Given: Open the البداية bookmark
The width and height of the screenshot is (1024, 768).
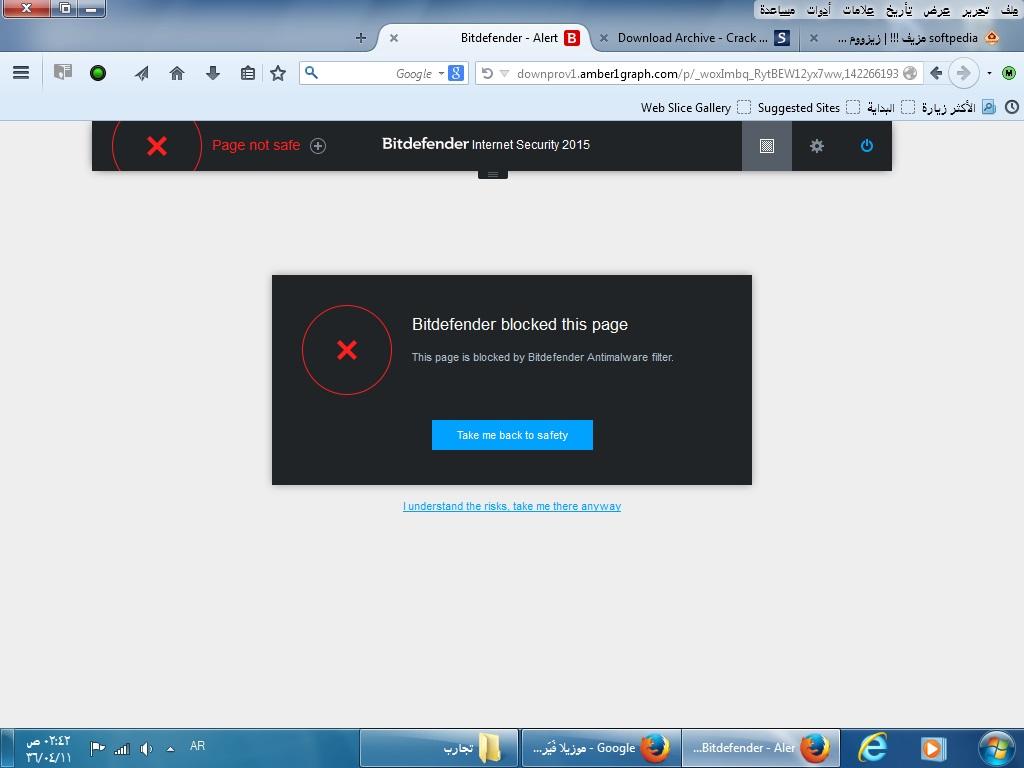Looking at the screenshot, I should tap(891, 108).
